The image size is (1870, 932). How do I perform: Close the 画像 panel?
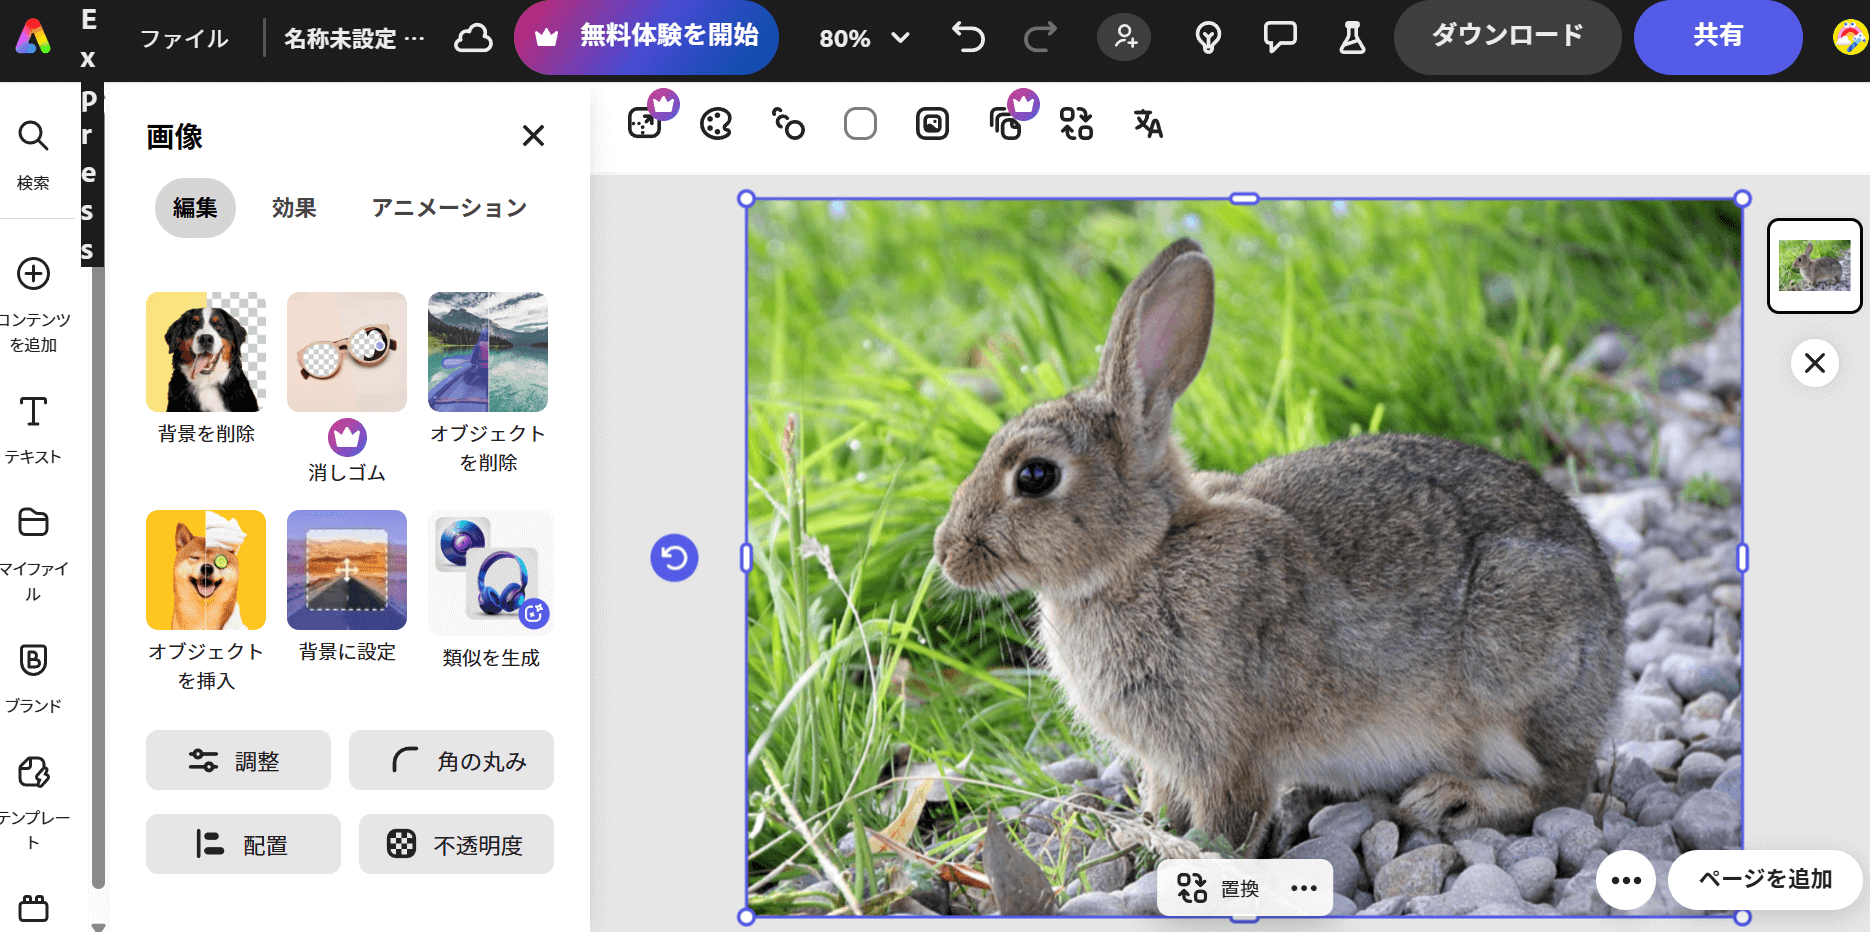point(533,136)
